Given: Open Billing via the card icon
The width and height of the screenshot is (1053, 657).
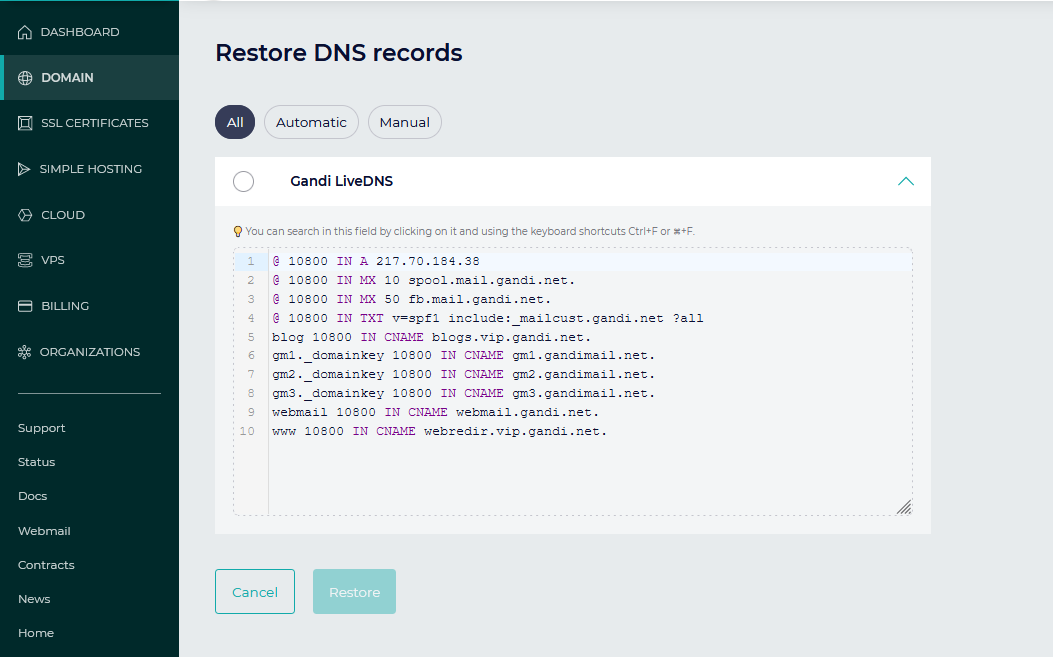Looking at the screenshot, I should [x=25, y=306].
